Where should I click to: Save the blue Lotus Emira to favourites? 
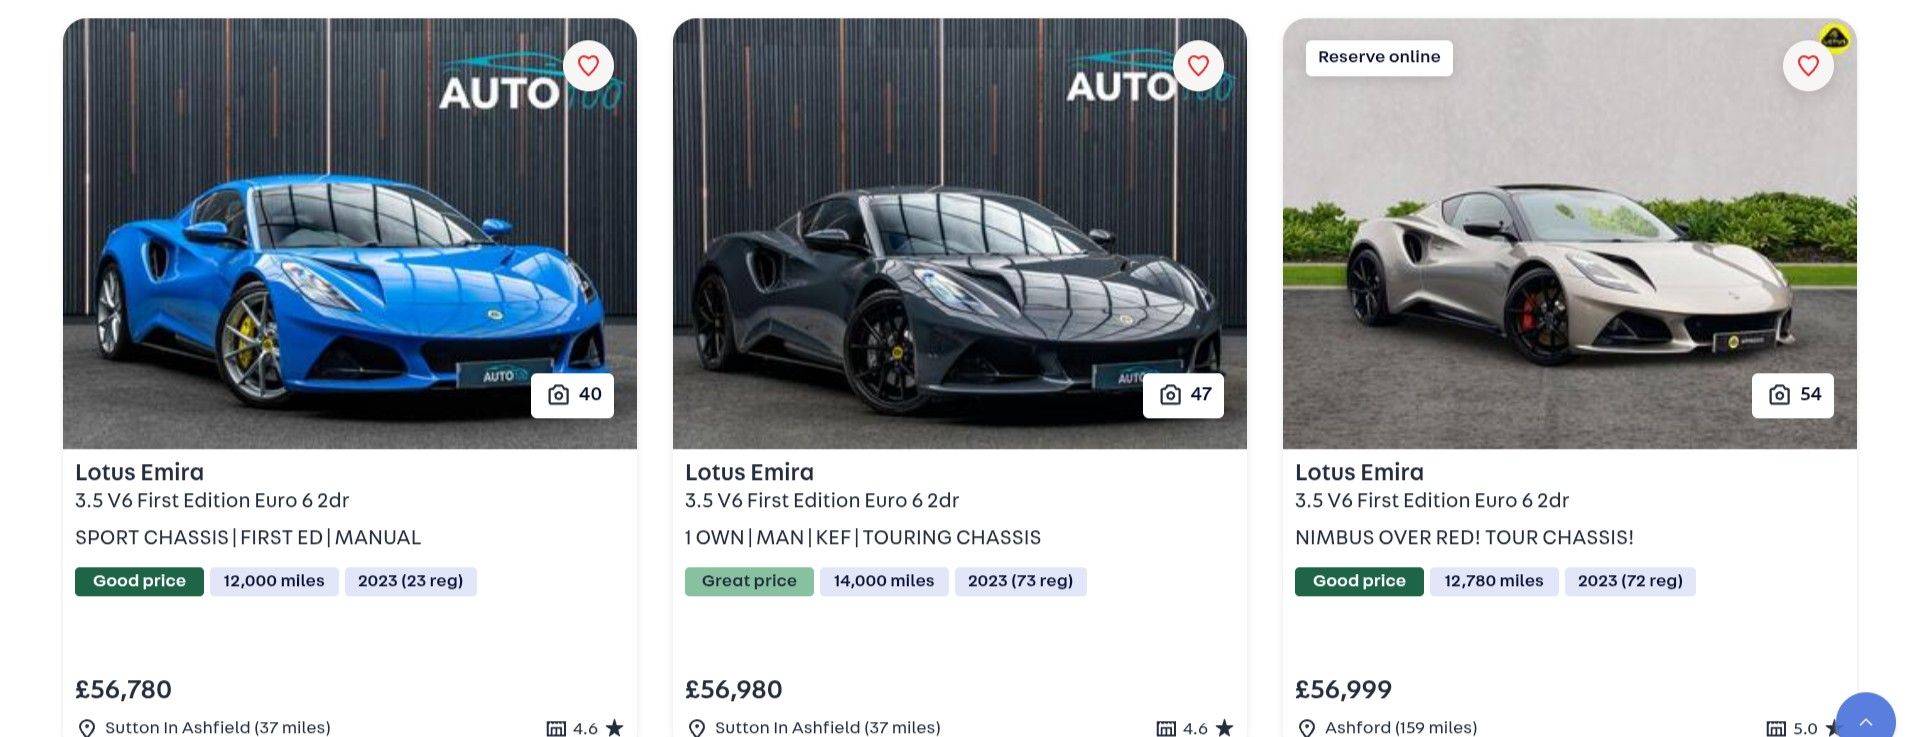pyautogui.click(x=588, y=66)
